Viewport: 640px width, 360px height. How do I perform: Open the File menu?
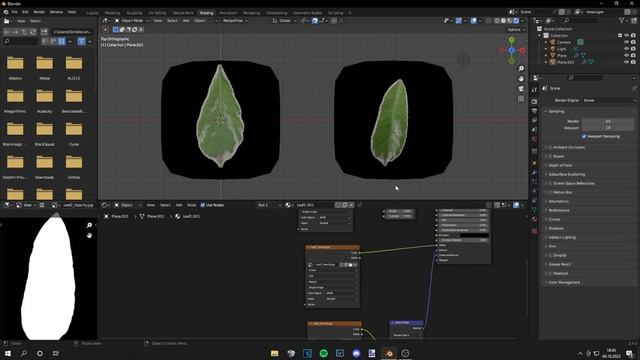pyautogui.click(x=15, y=12)
